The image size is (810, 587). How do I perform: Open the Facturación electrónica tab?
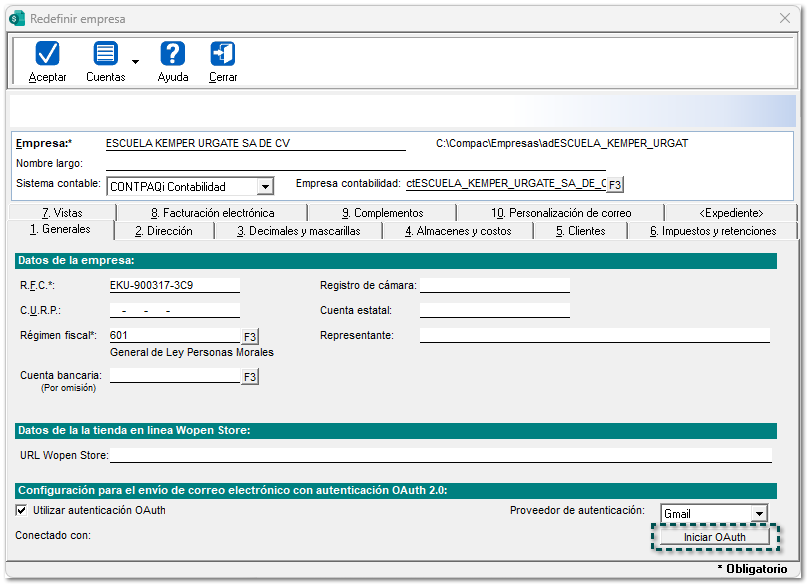click(211, 213)
